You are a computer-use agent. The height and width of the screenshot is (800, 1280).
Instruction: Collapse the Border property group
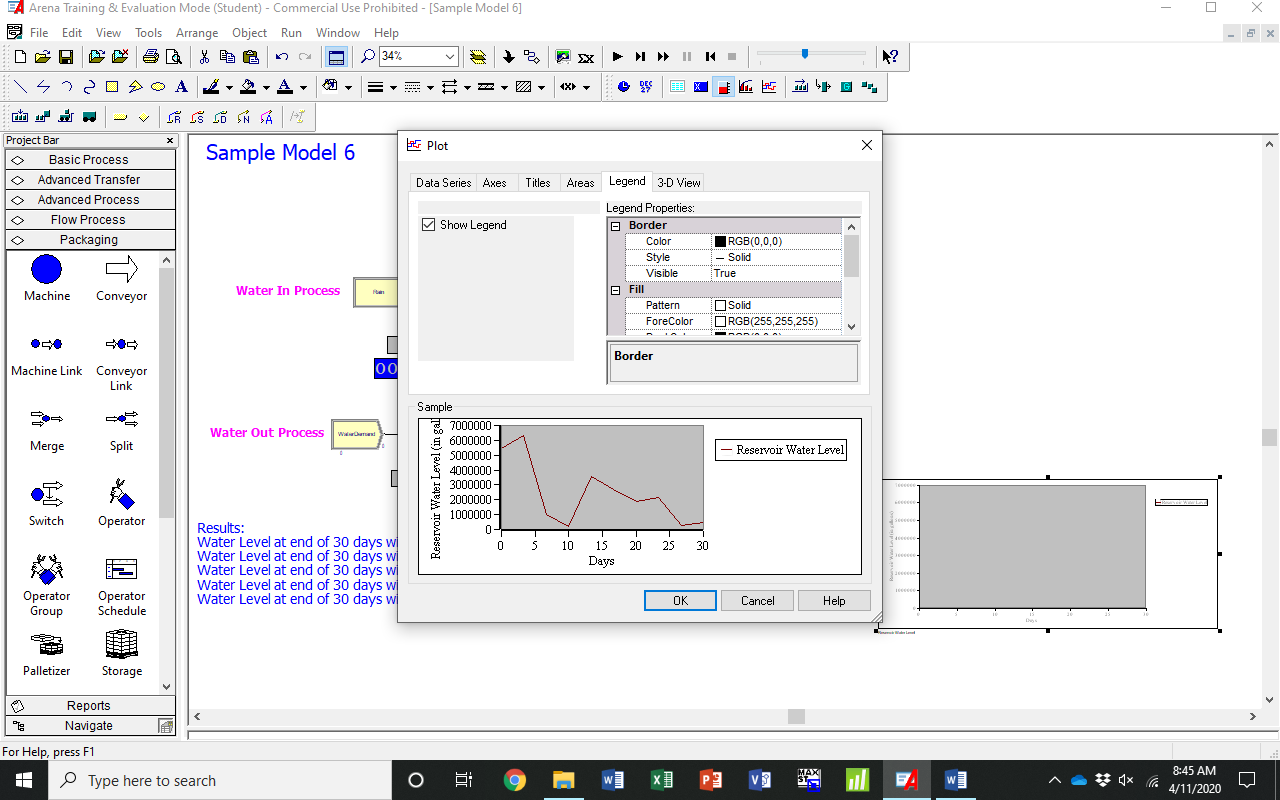tap(615, 226)
